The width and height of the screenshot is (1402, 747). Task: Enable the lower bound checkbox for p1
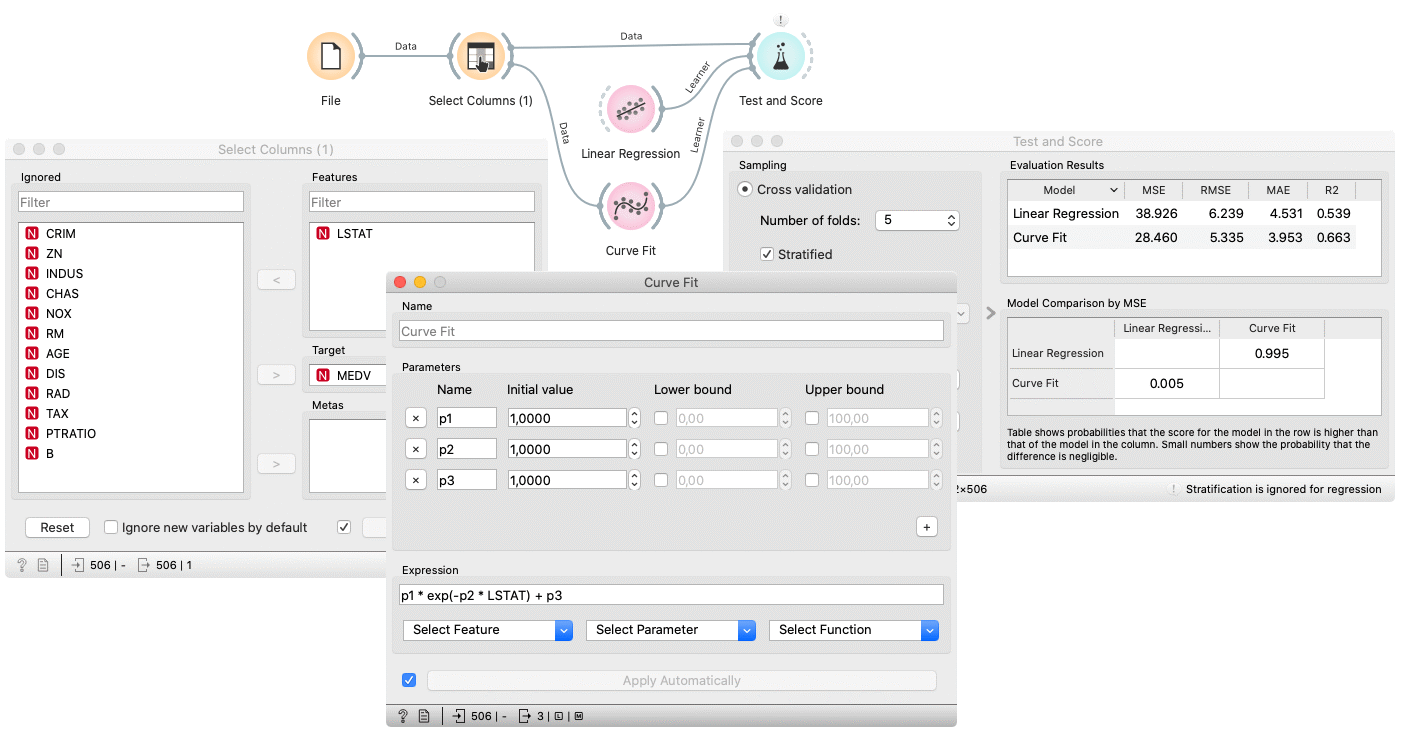pos(661,418)
